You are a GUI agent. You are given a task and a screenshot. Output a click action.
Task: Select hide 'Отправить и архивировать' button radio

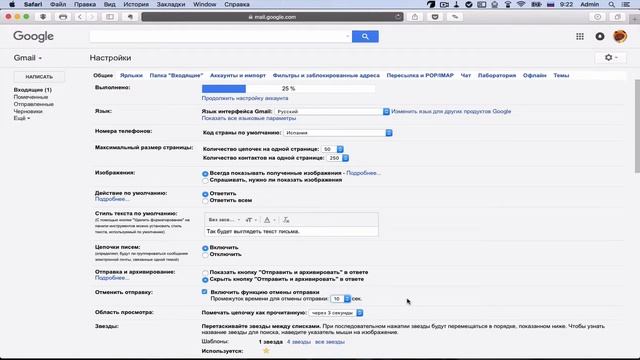[205, 280]
